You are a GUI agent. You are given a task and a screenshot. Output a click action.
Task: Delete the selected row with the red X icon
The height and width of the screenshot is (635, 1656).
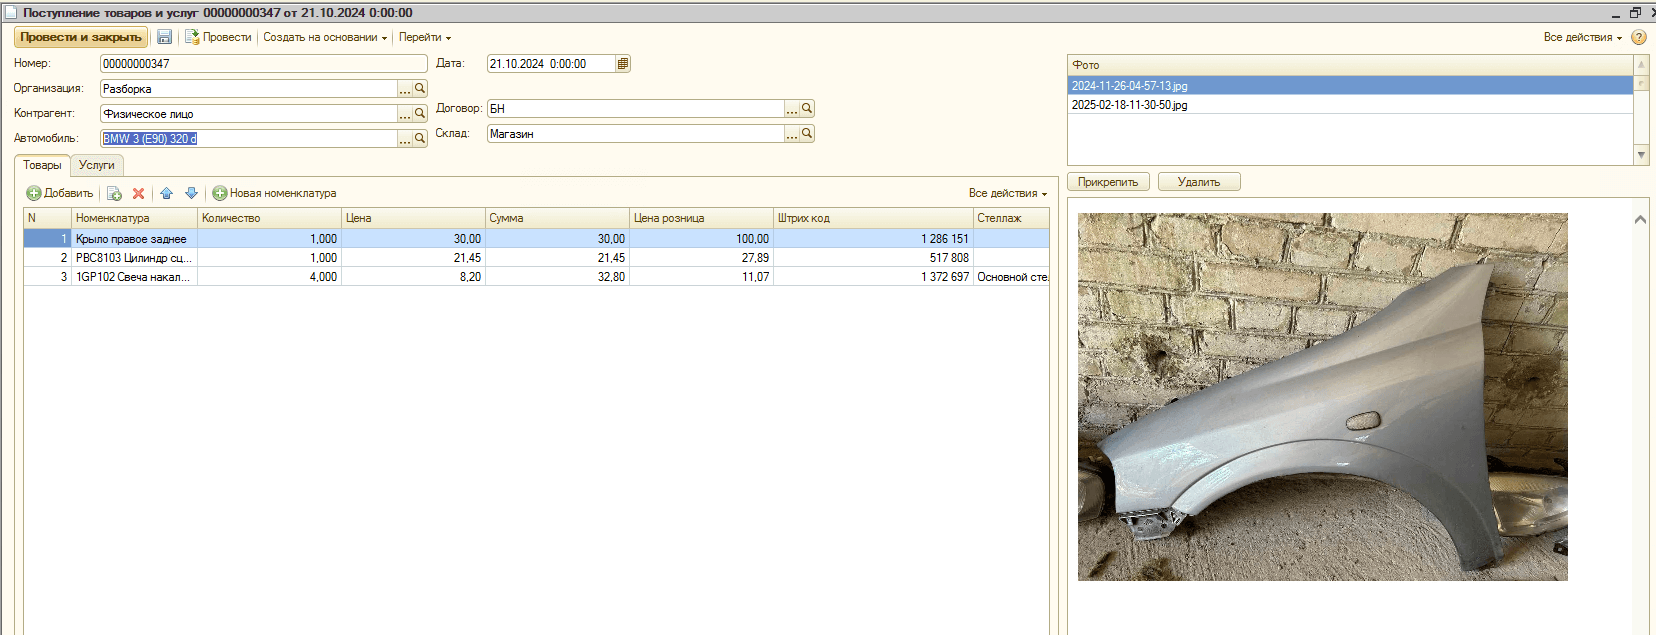click(x=139, y=194)
